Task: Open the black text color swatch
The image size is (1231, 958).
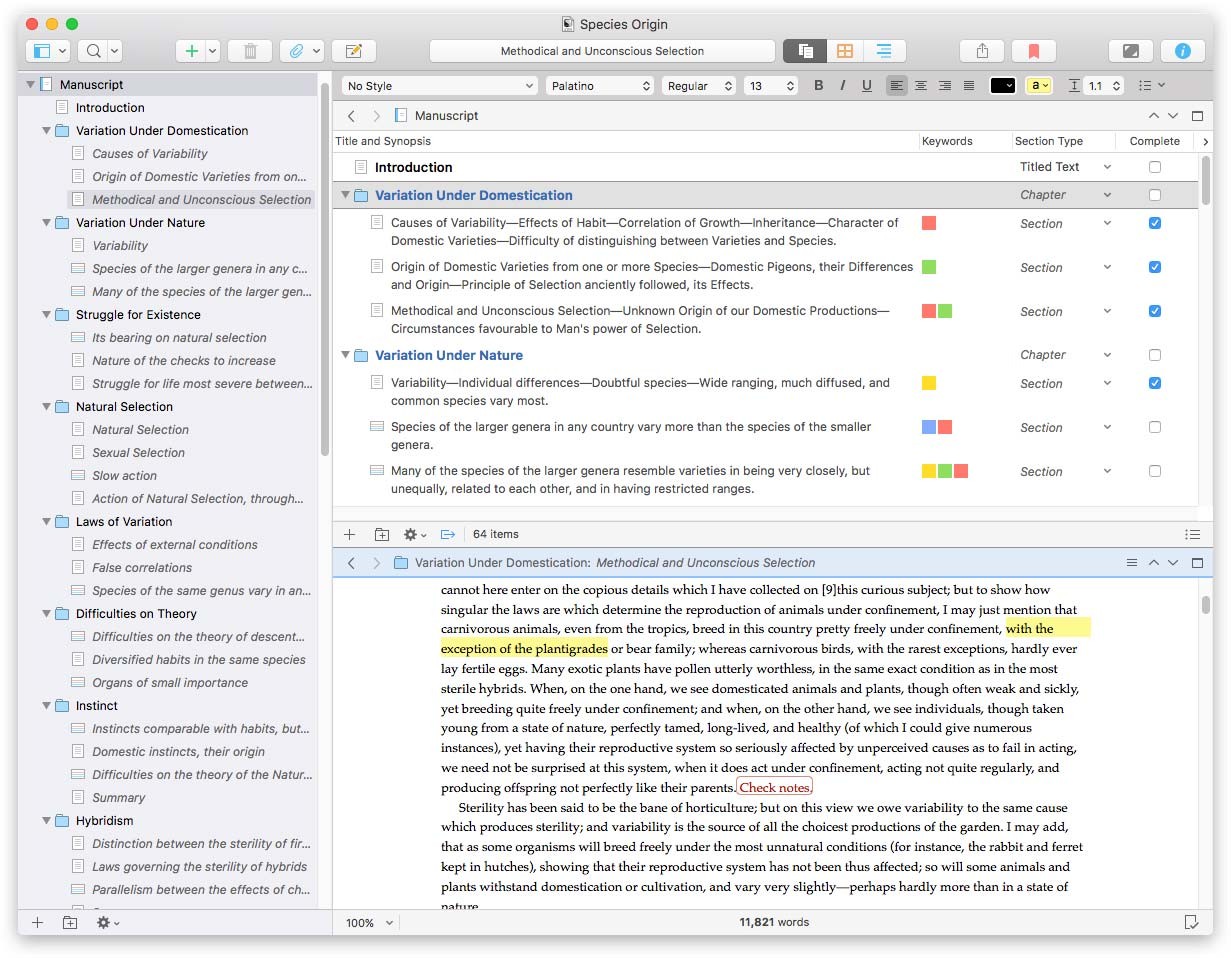Action: 1003,86
